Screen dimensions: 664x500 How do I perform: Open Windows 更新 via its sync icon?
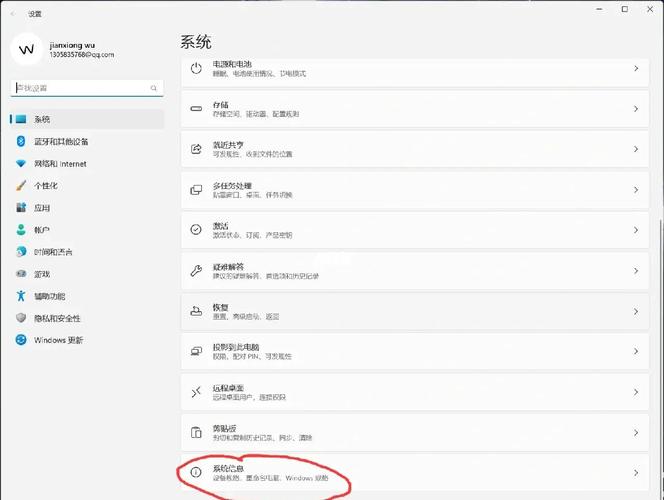tap(21, 340)
